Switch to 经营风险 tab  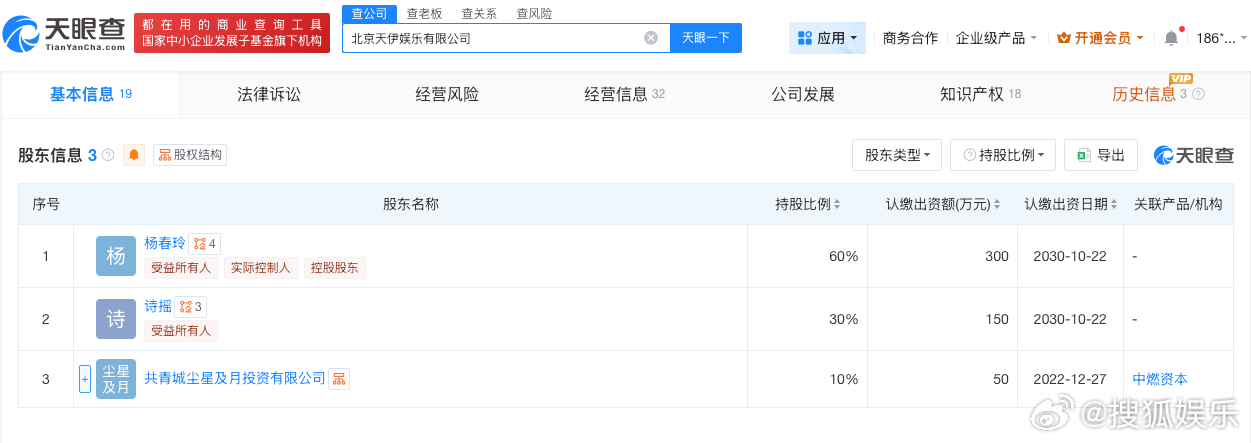coord(447,94)
